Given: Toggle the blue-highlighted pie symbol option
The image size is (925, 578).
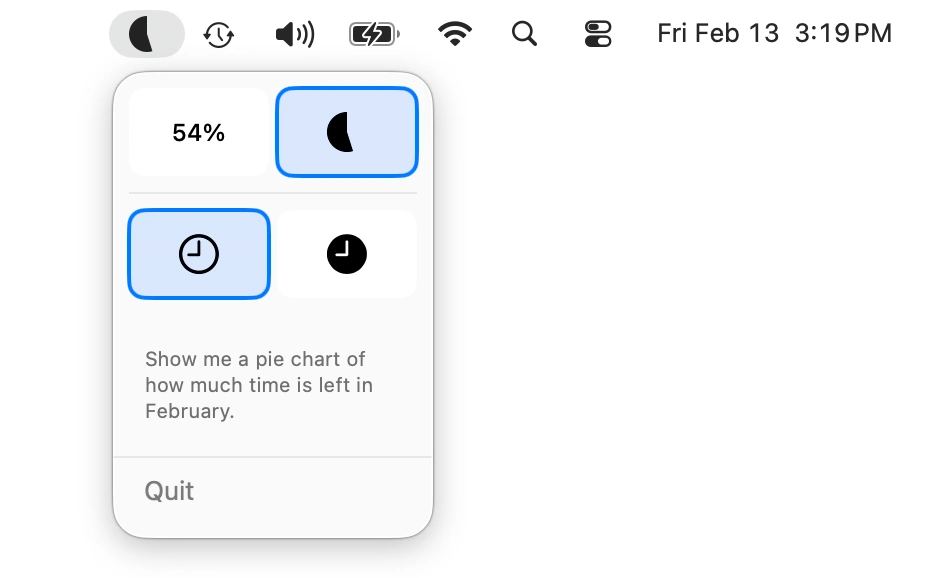Looking at the screenshot, I should [346, 131].
